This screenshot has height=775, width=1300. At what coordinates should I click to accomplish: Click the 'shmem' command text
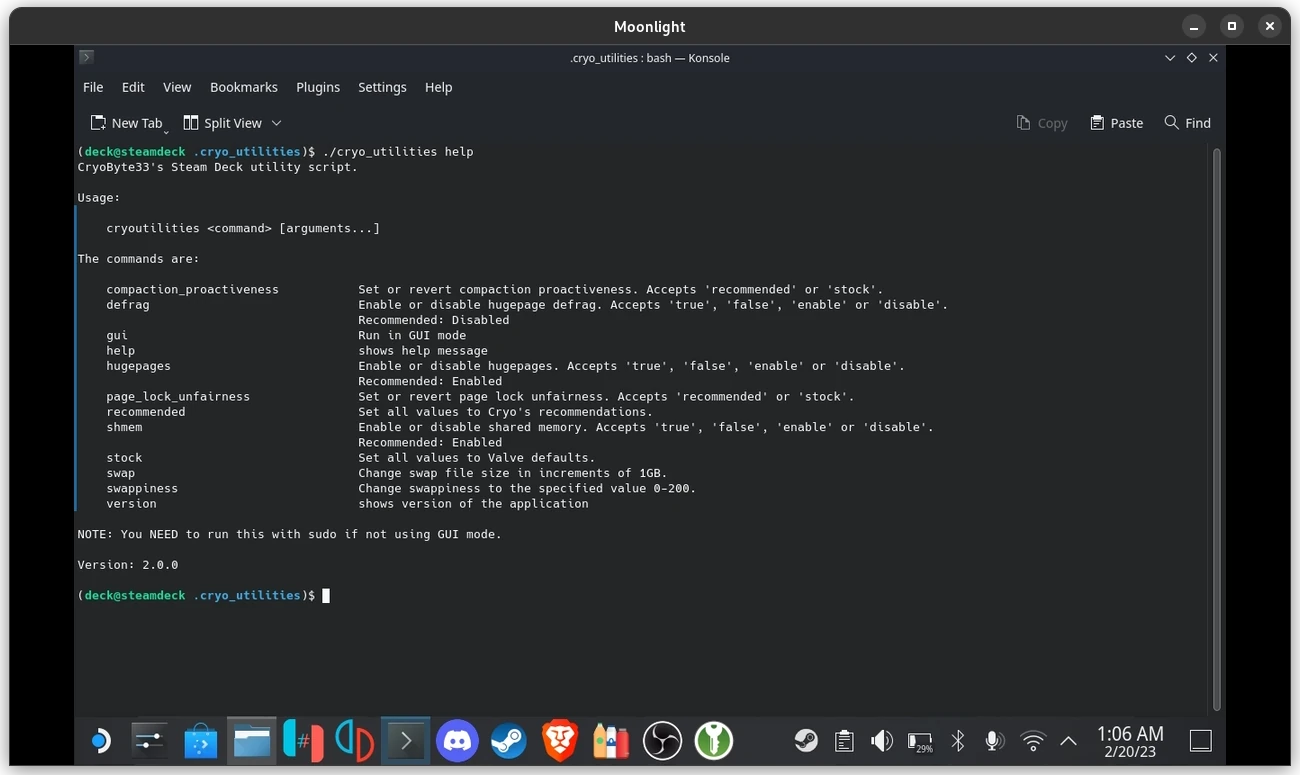pyautogui.click(x=124, y=427)
